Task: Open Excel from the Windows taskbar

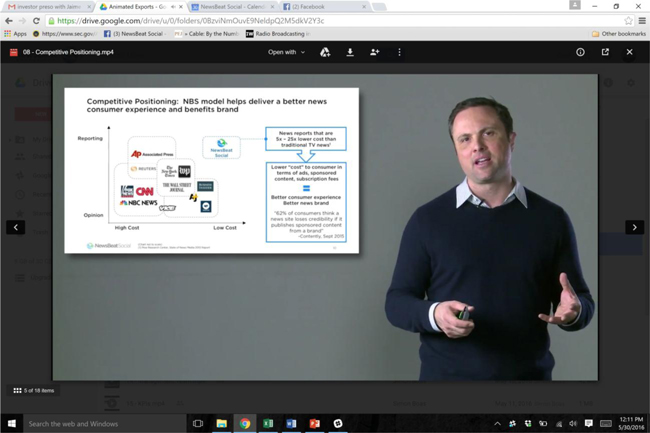Action: point(268,423)
